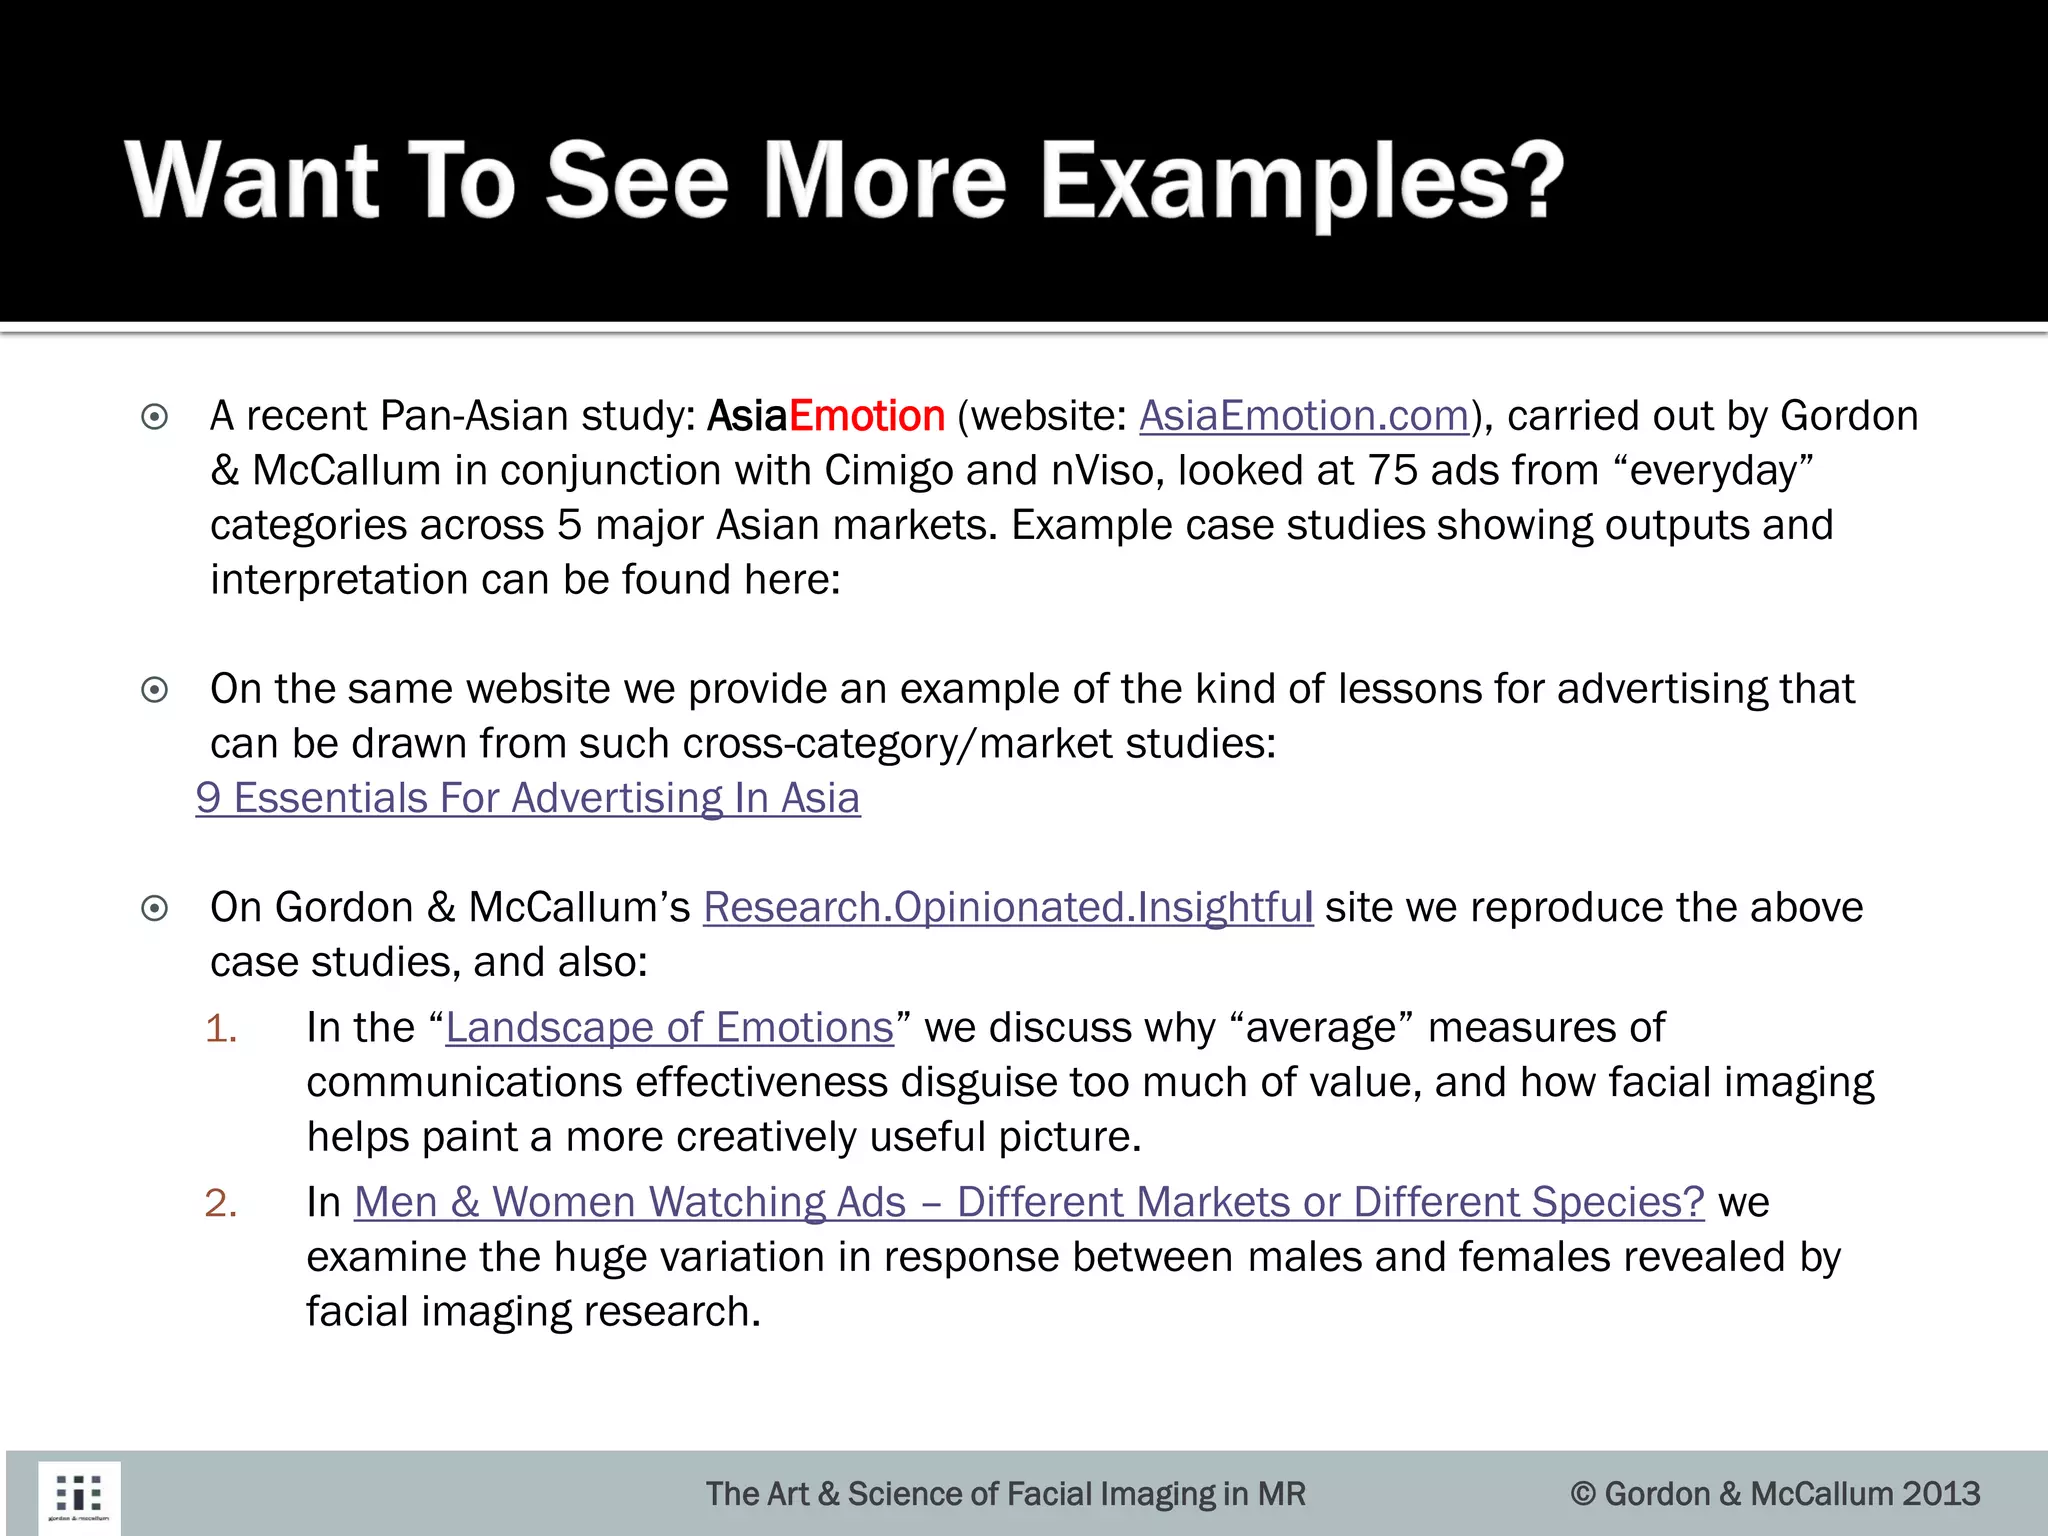
Task: Click the text 'facial imaging research.'
Action: pyautogui.click(x=534, y=1312)
